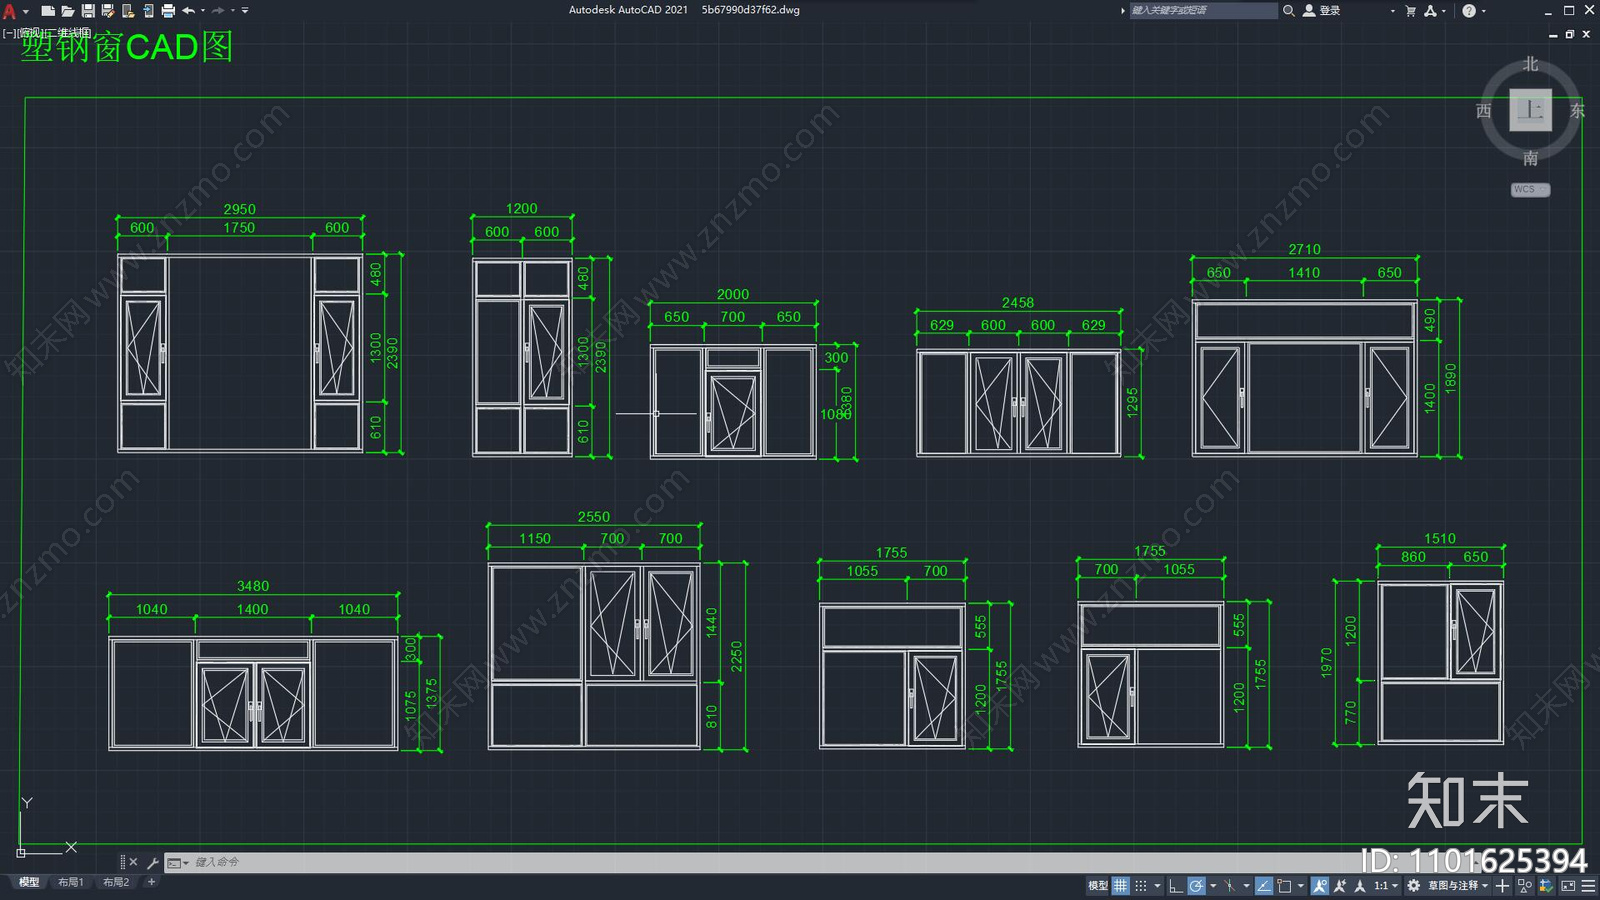
Task: Expand the redo history dropdown
Action: click(x=233, y=11)
